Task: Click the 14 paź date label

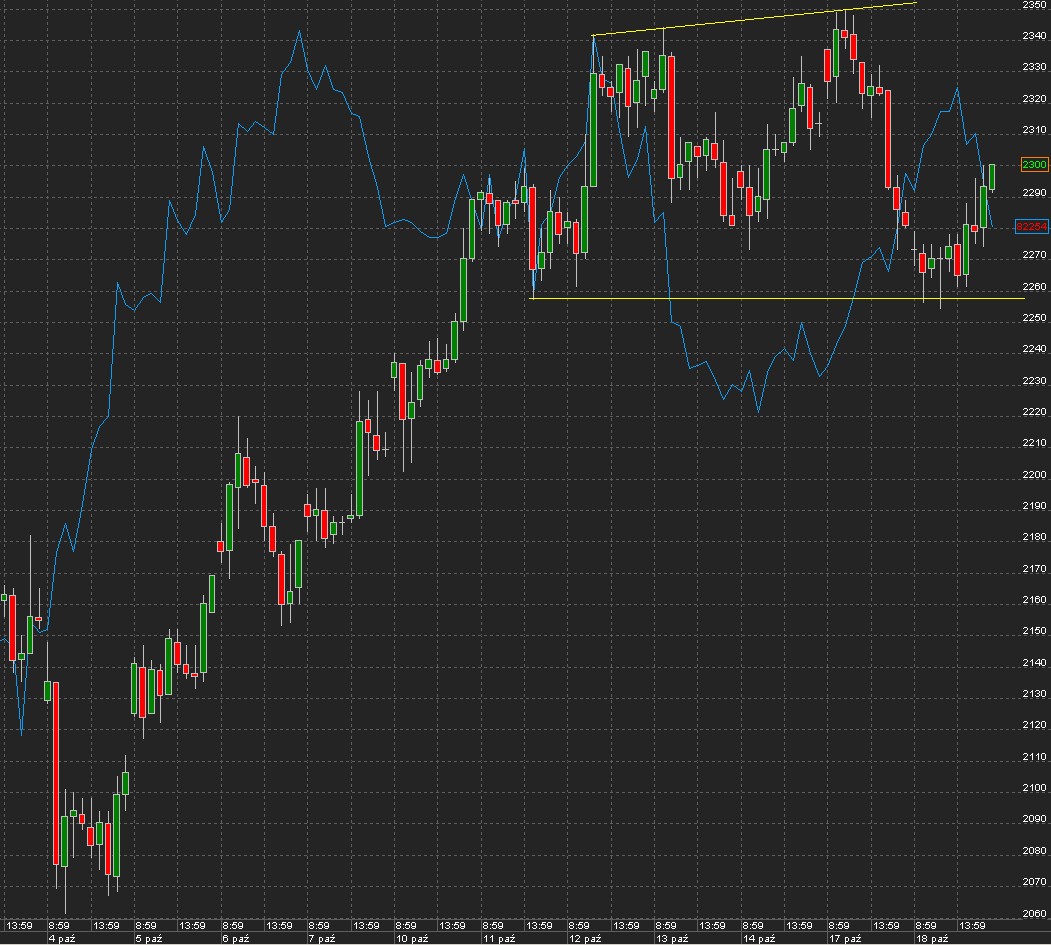Action: (758, 939)
